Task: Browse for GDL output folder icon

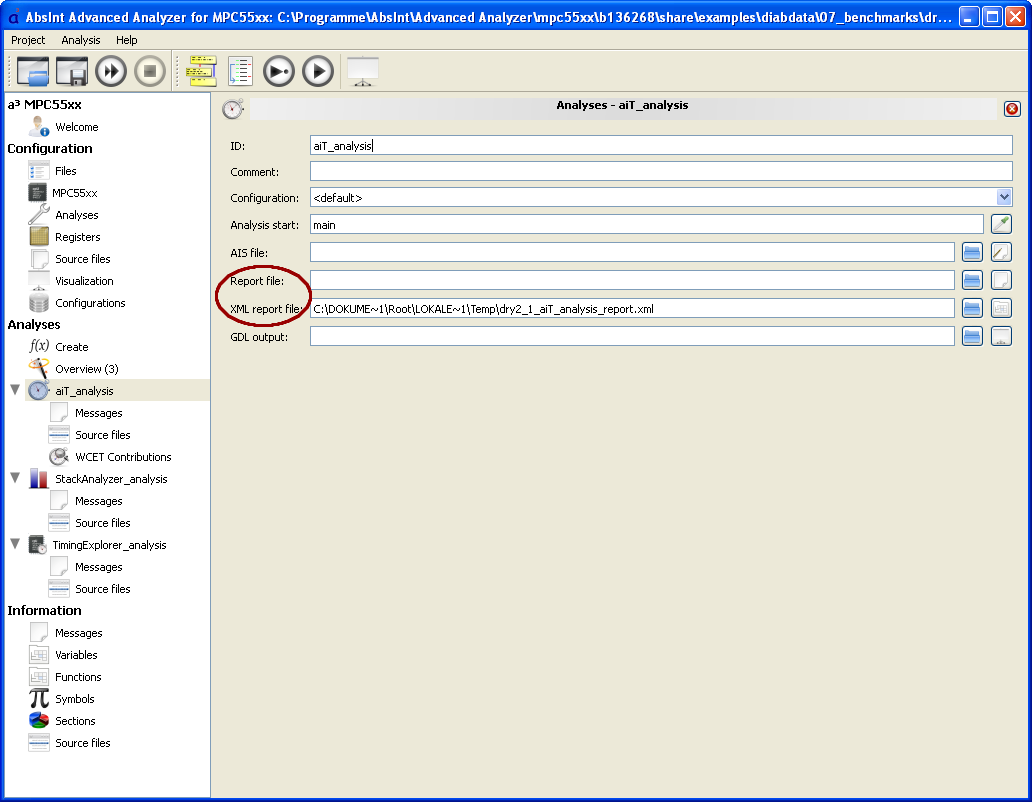Action: click(972, 336)
